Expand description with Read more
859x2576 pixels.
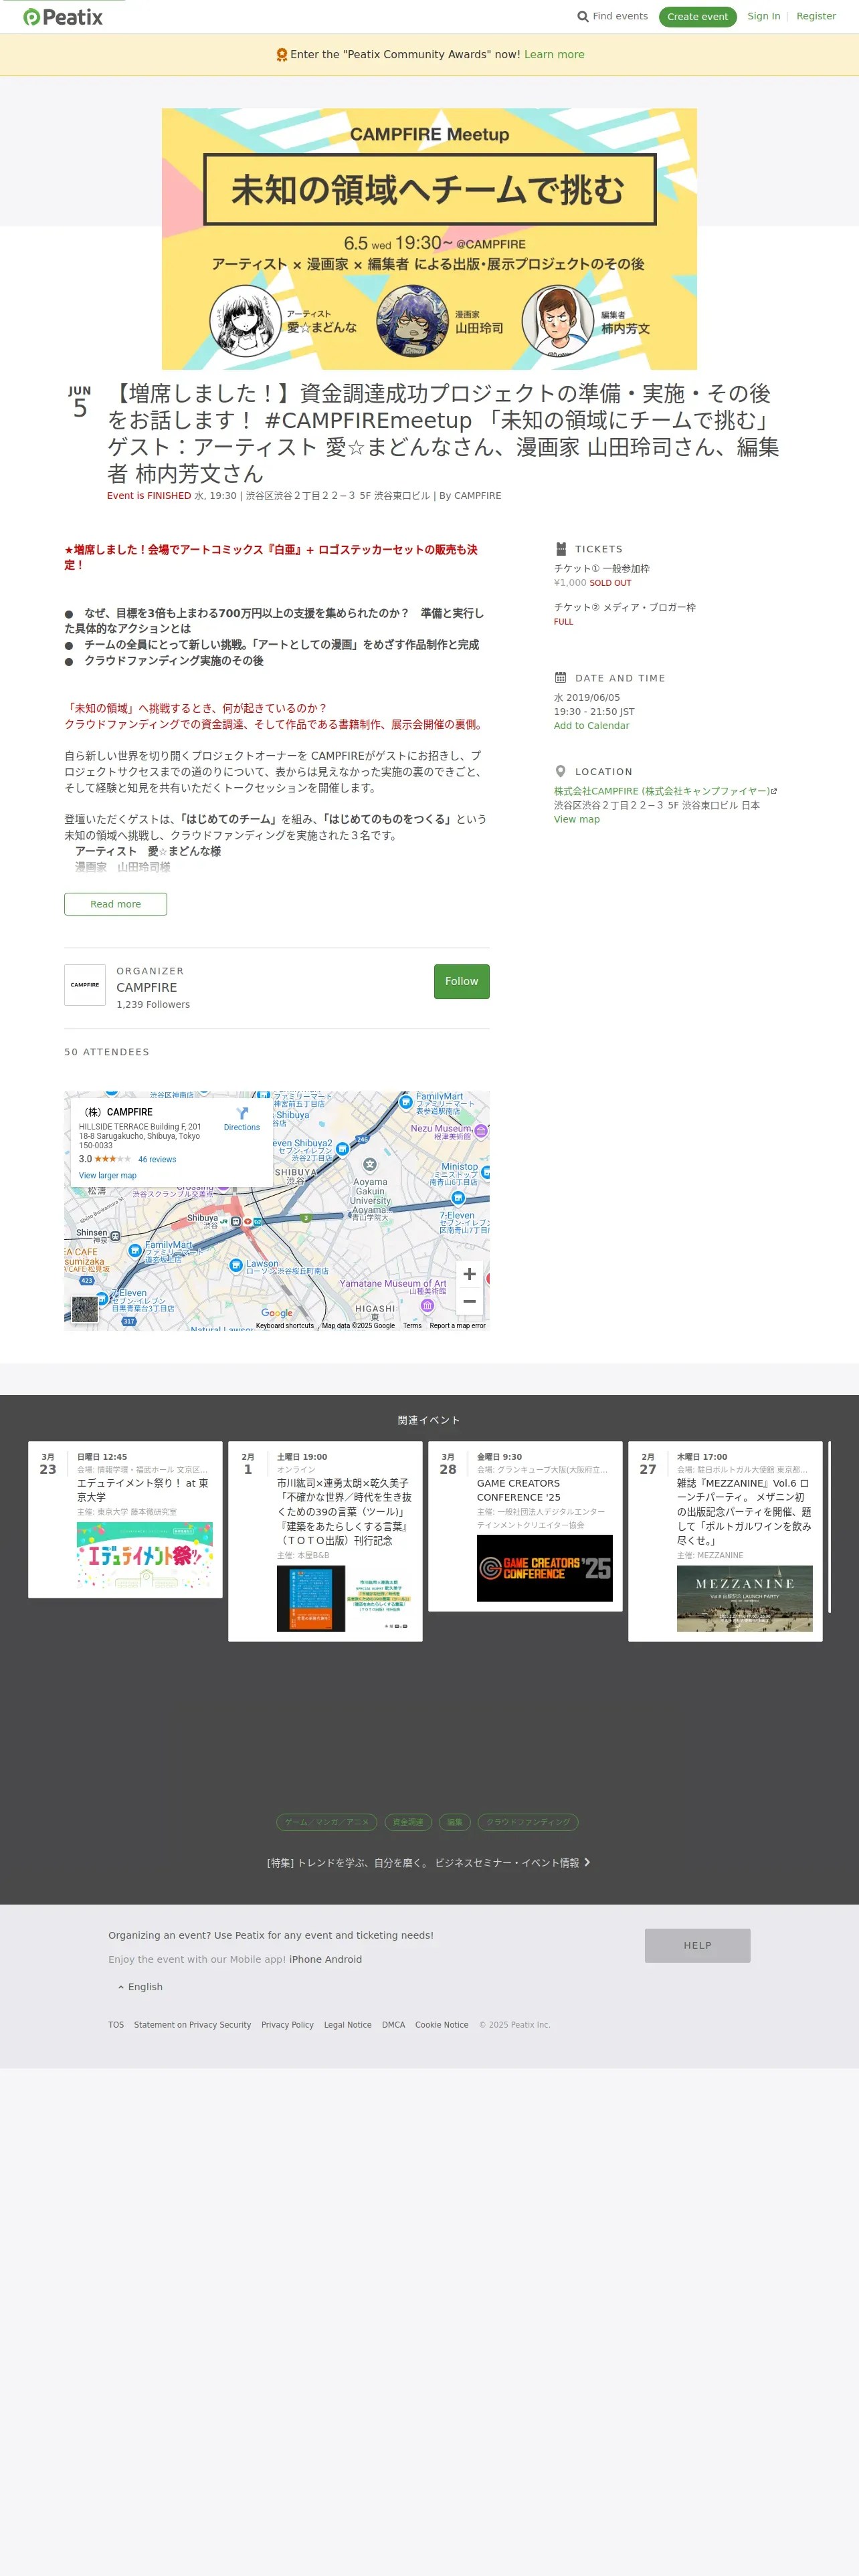(115, 904)
